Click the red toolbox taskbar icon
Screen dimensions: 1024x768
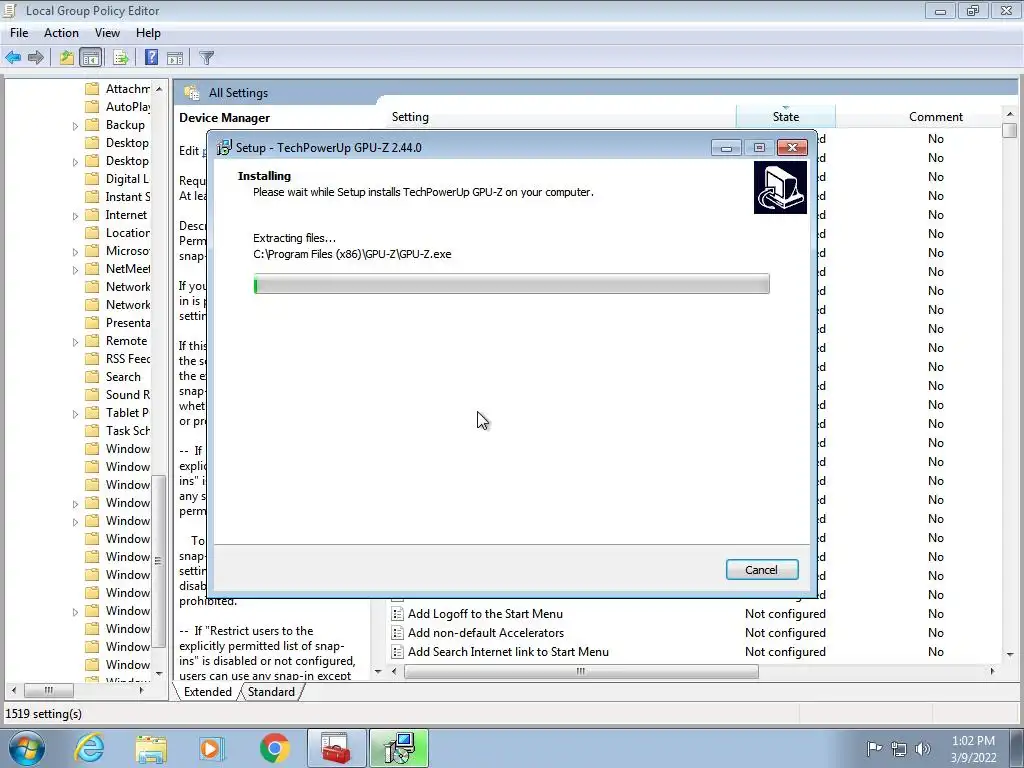(336, 748)
